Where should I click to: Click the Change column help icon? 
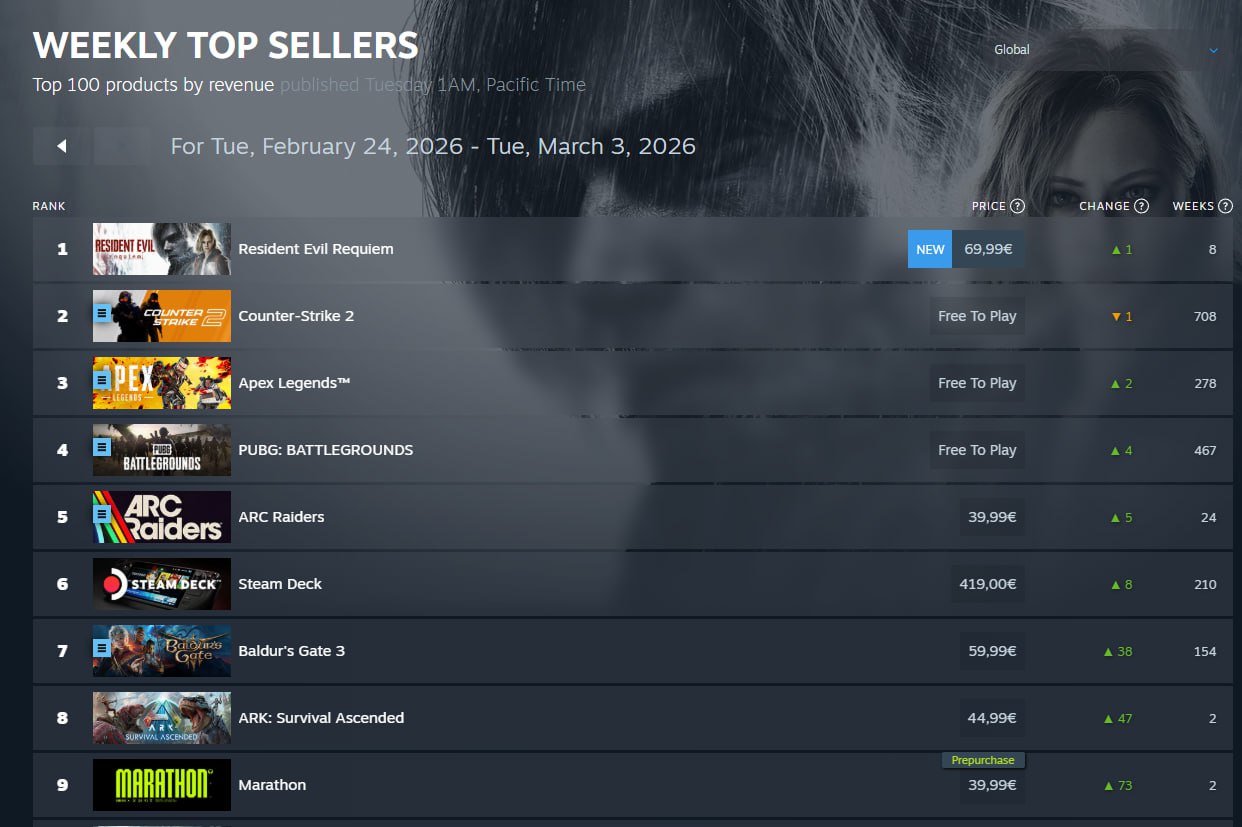[1141, 206]
